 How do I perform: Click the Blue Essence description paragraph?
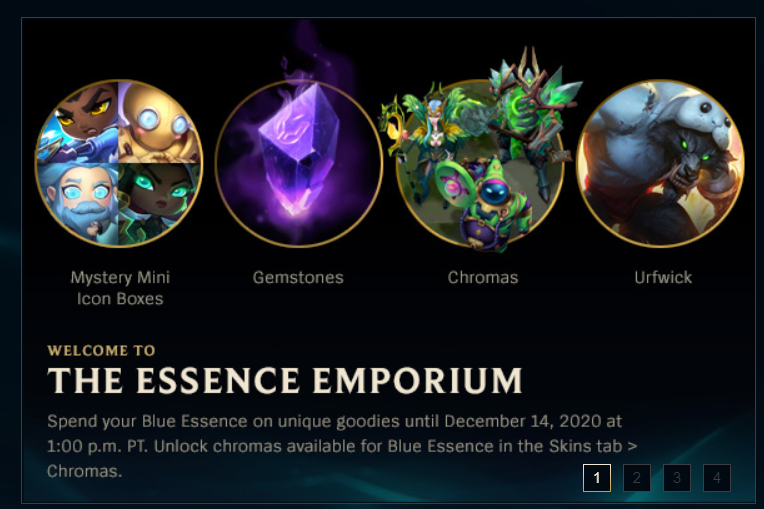(342, 446)
